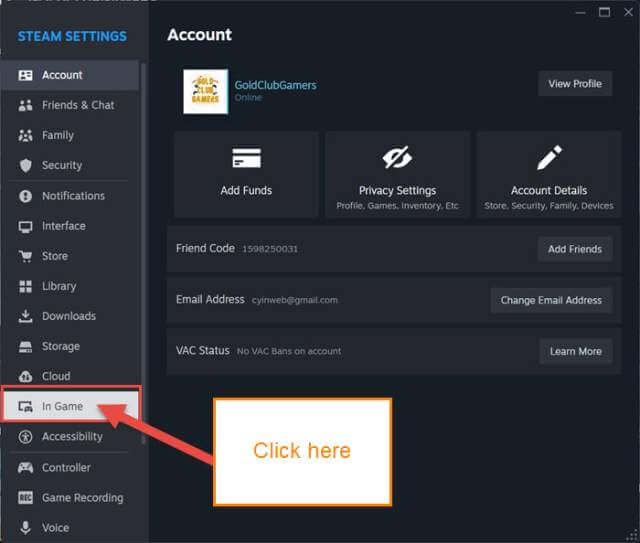The height and width of the screenshot is (543, 640).
Task: Click the Downloads arrow icon
Action: pyautogui.click(x=25, y=316)
